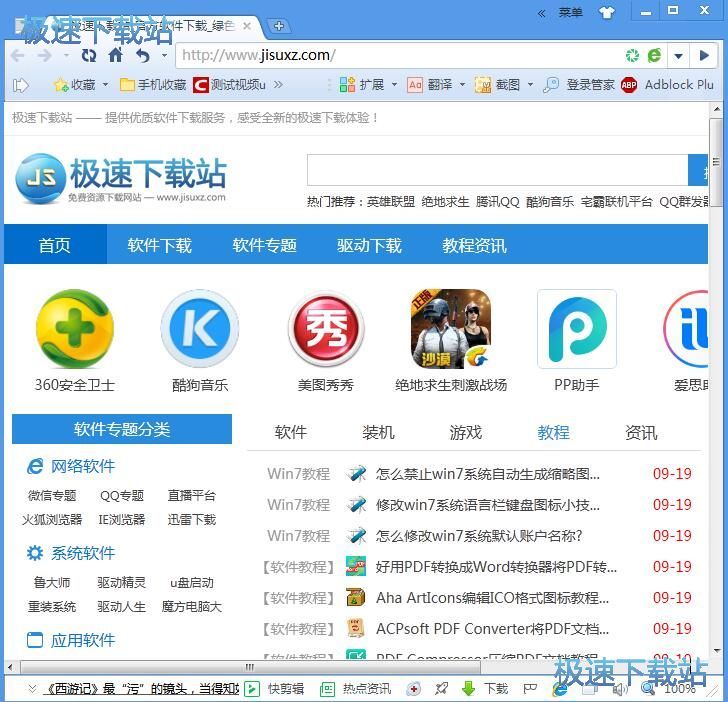Click the 英雄联盟 hot recommendation link
Screen dimensions: 728x702
[390, 202]
